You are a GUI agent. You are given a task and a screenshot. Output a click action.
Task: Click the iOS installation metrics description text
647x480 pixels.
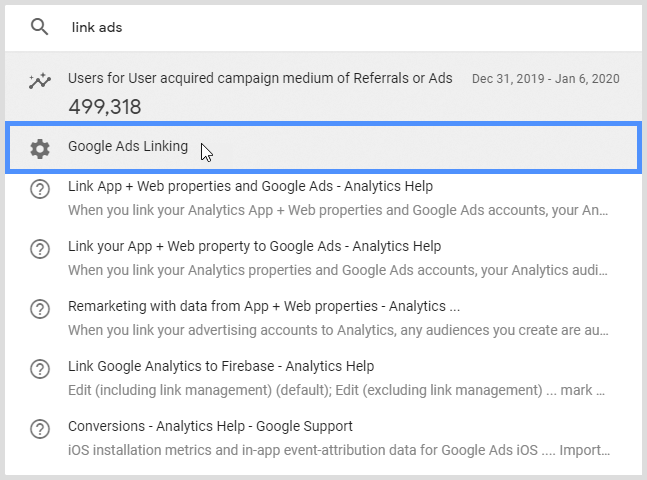330,451
